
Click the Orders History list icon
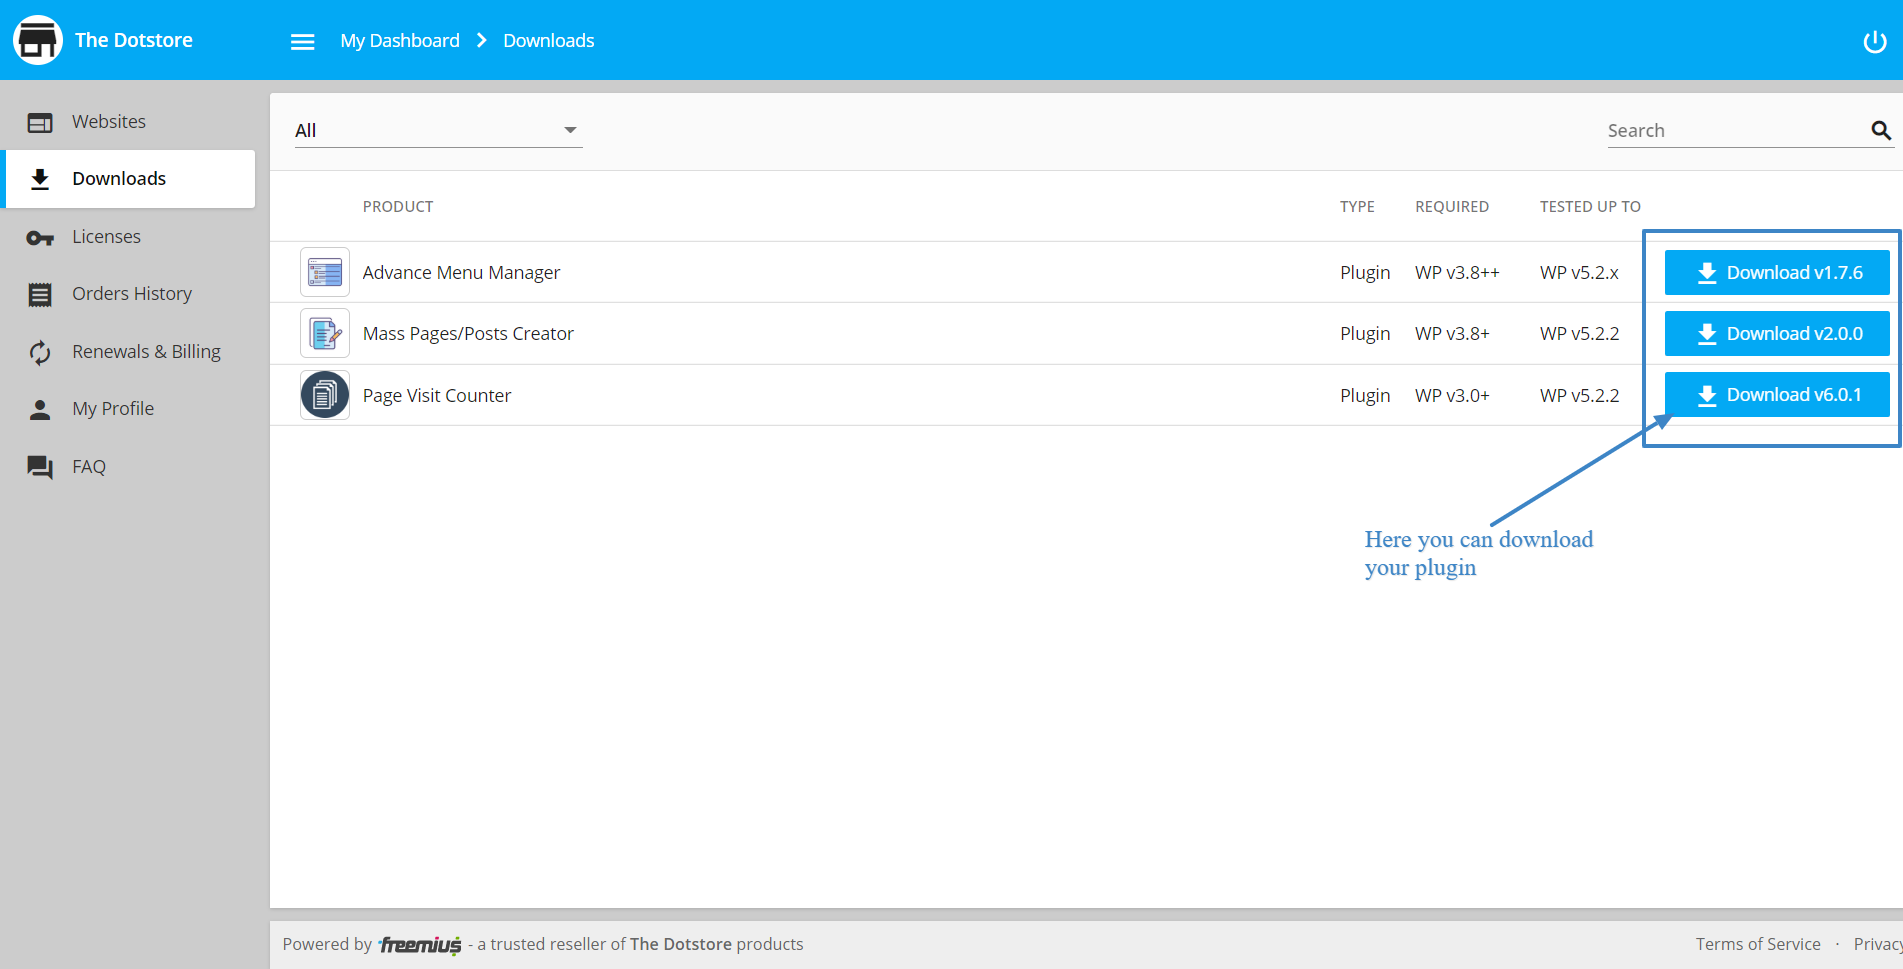(x=40, y=294)
